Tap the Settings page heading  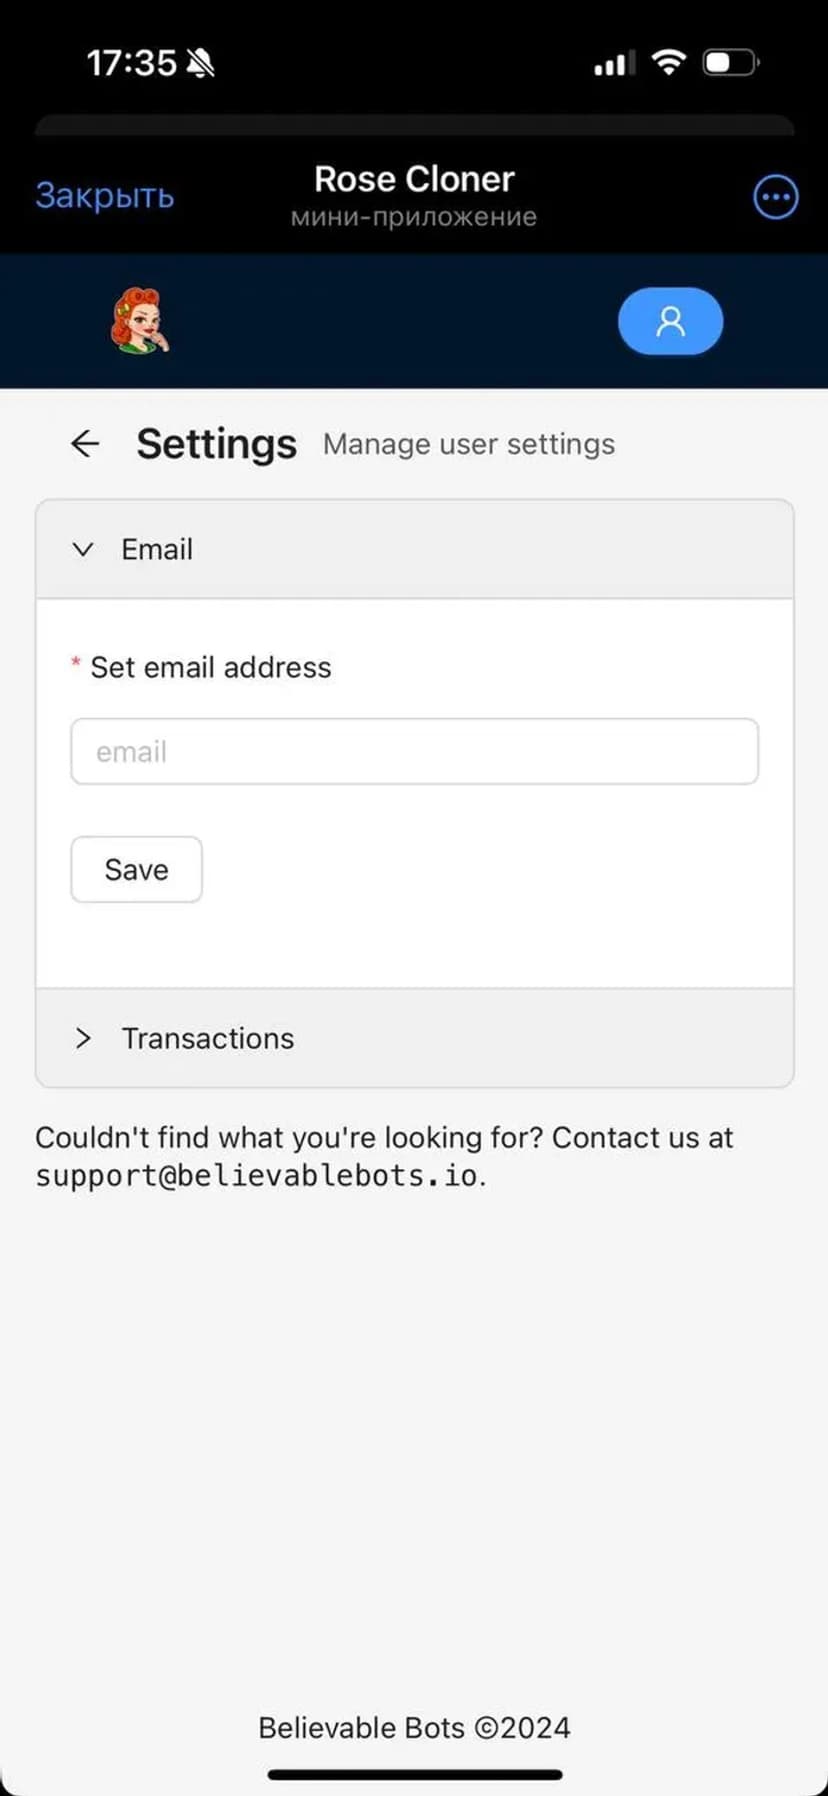(216, 444)
